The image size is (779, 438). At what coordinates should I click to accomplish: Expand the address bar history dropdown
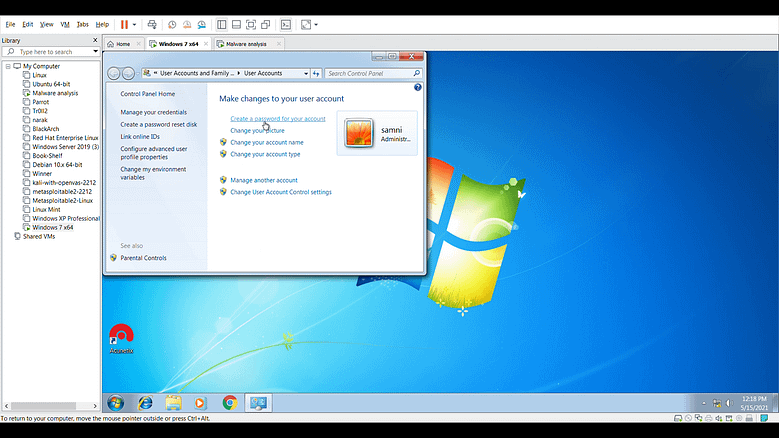point(306,73)
